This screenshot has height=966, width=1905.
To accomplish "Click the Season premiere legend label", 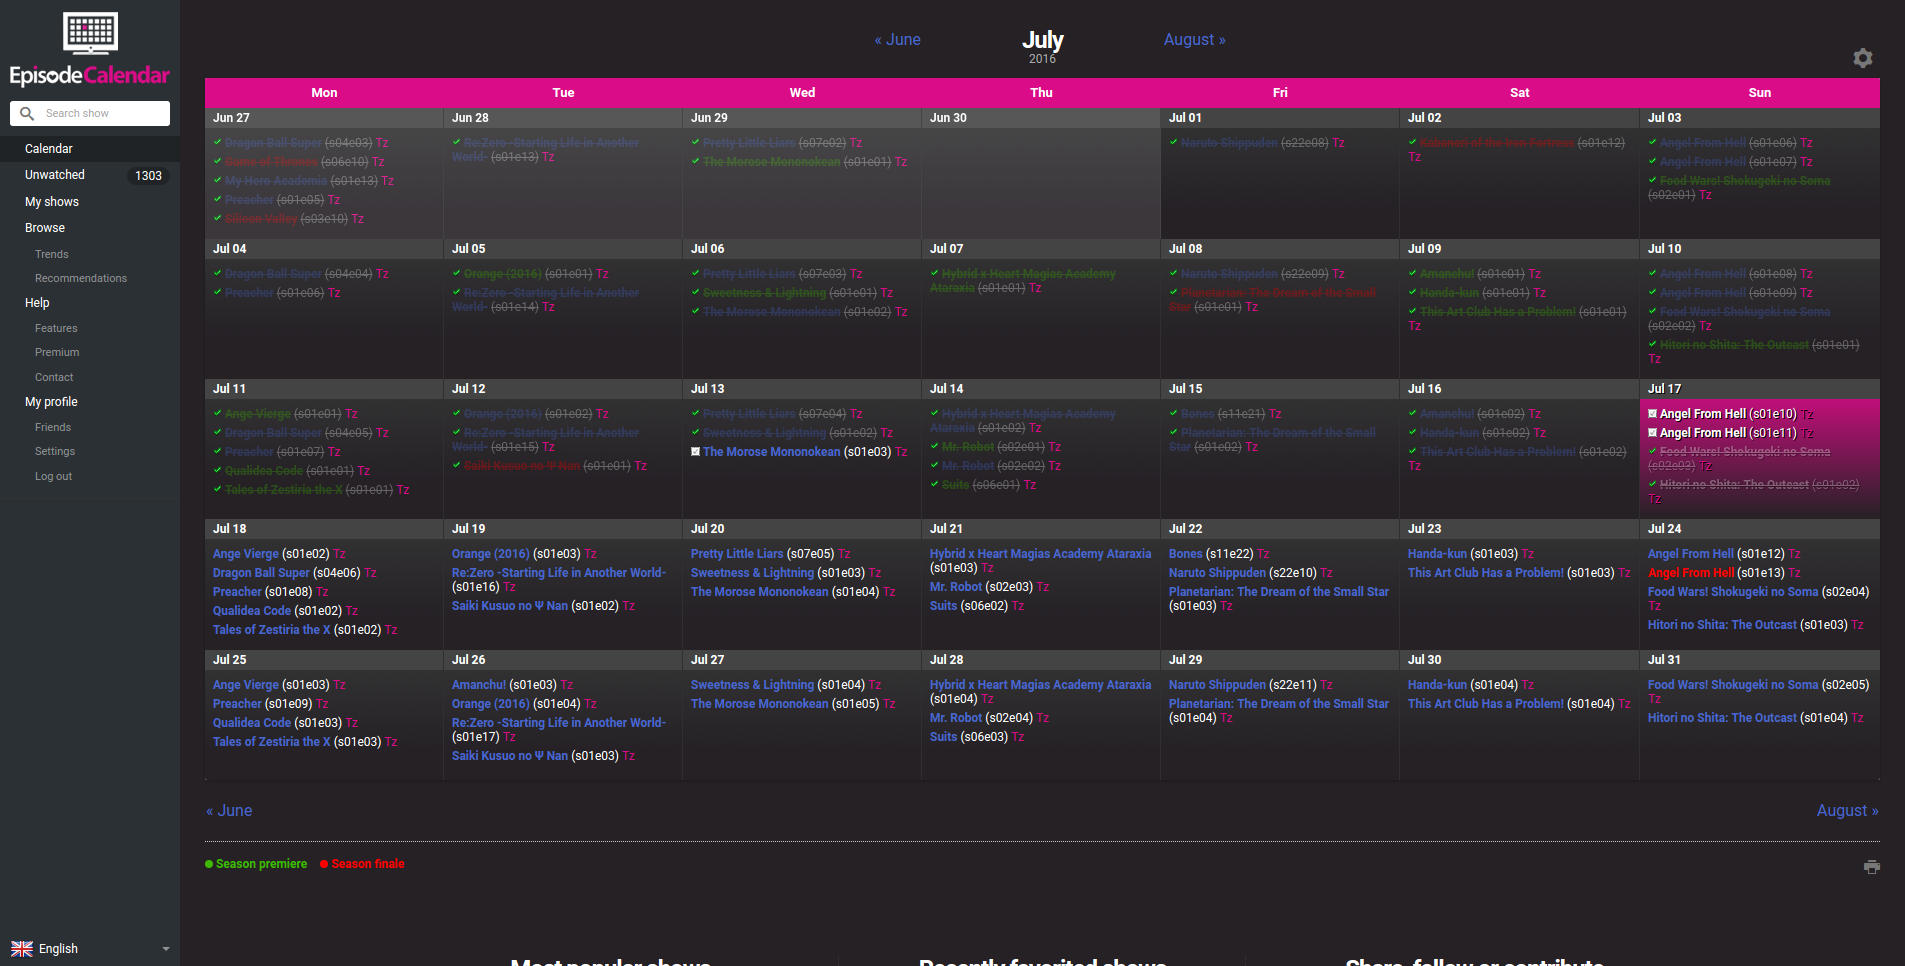I will click(262, 864).
